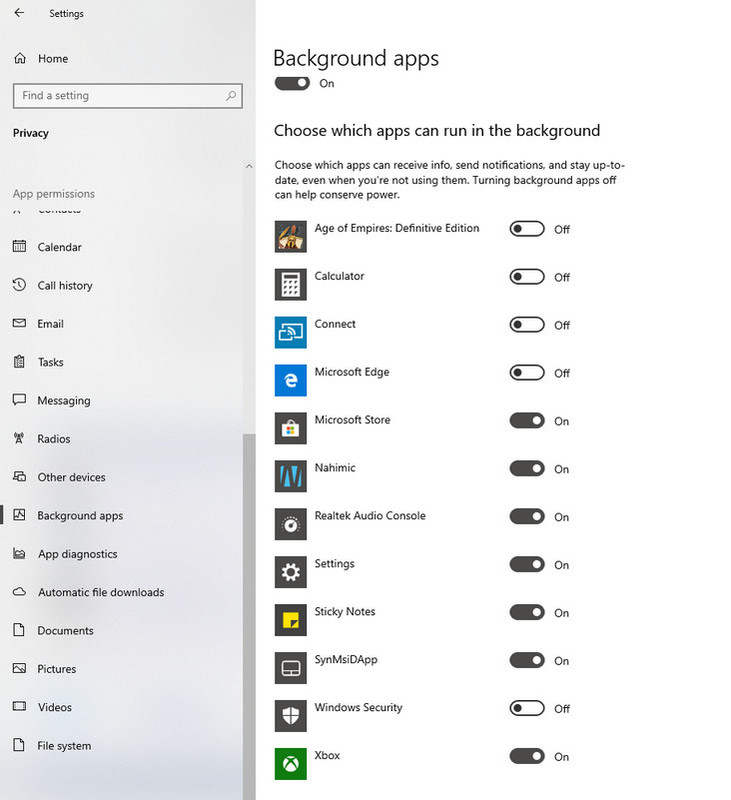Click the Videos film icon
The width and height of the screenshot is (731, 800).
[19, 707]
